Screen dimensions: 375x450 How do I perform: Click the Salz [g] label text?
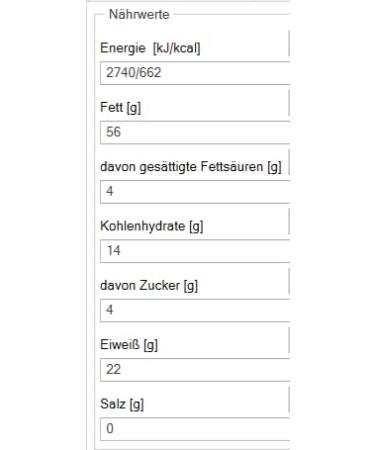(x=122, y=404)
